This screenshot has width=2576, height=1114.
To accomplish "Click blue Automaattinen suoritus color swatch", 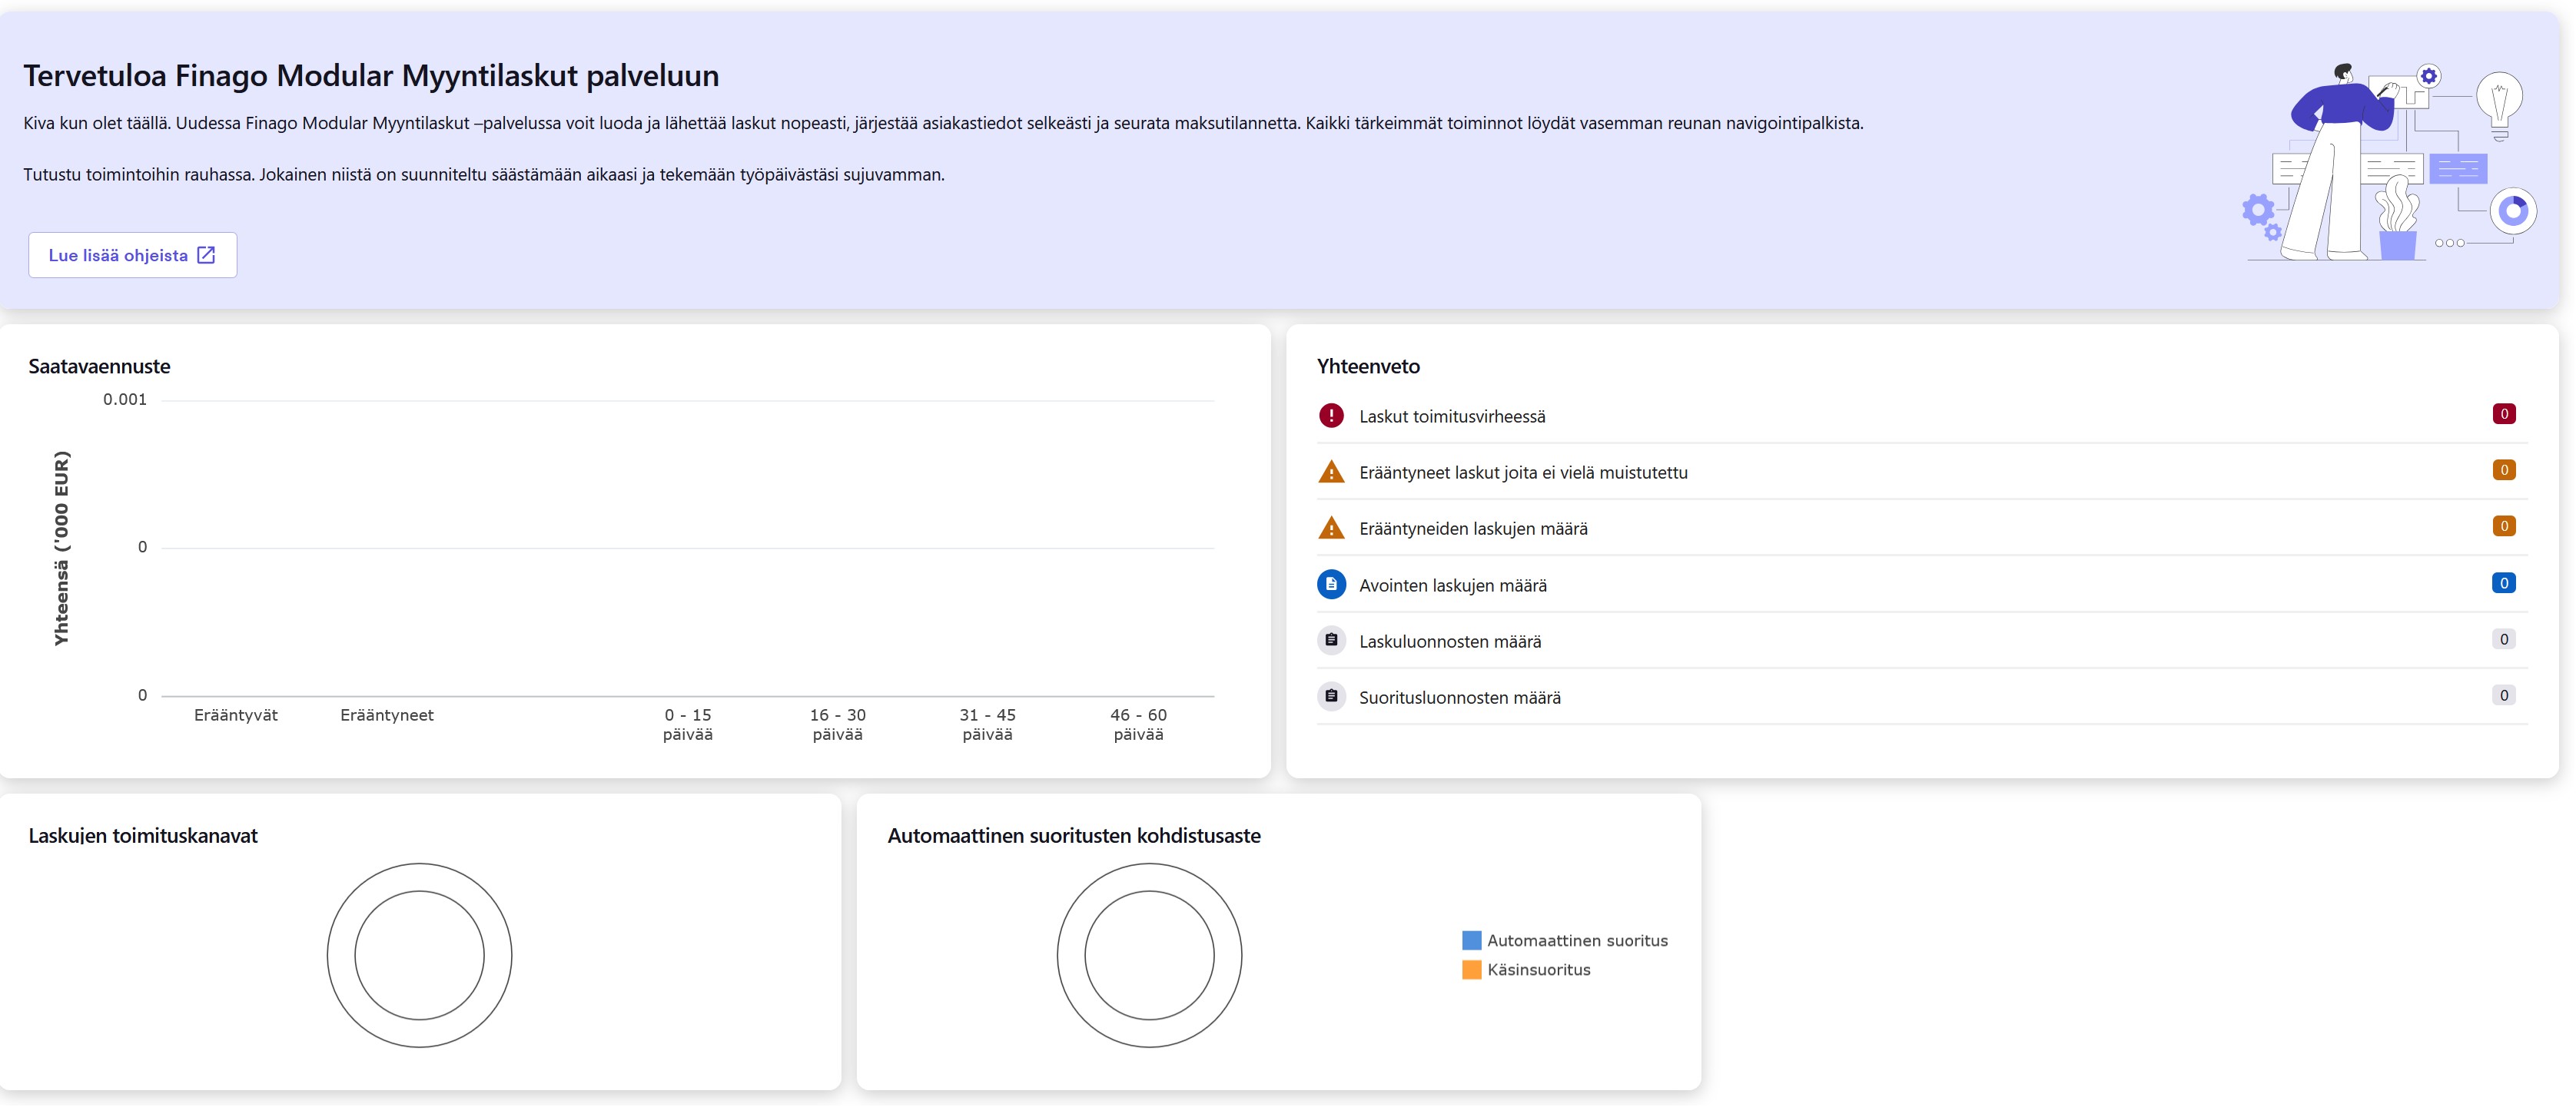I will (x=1471, y=940).
